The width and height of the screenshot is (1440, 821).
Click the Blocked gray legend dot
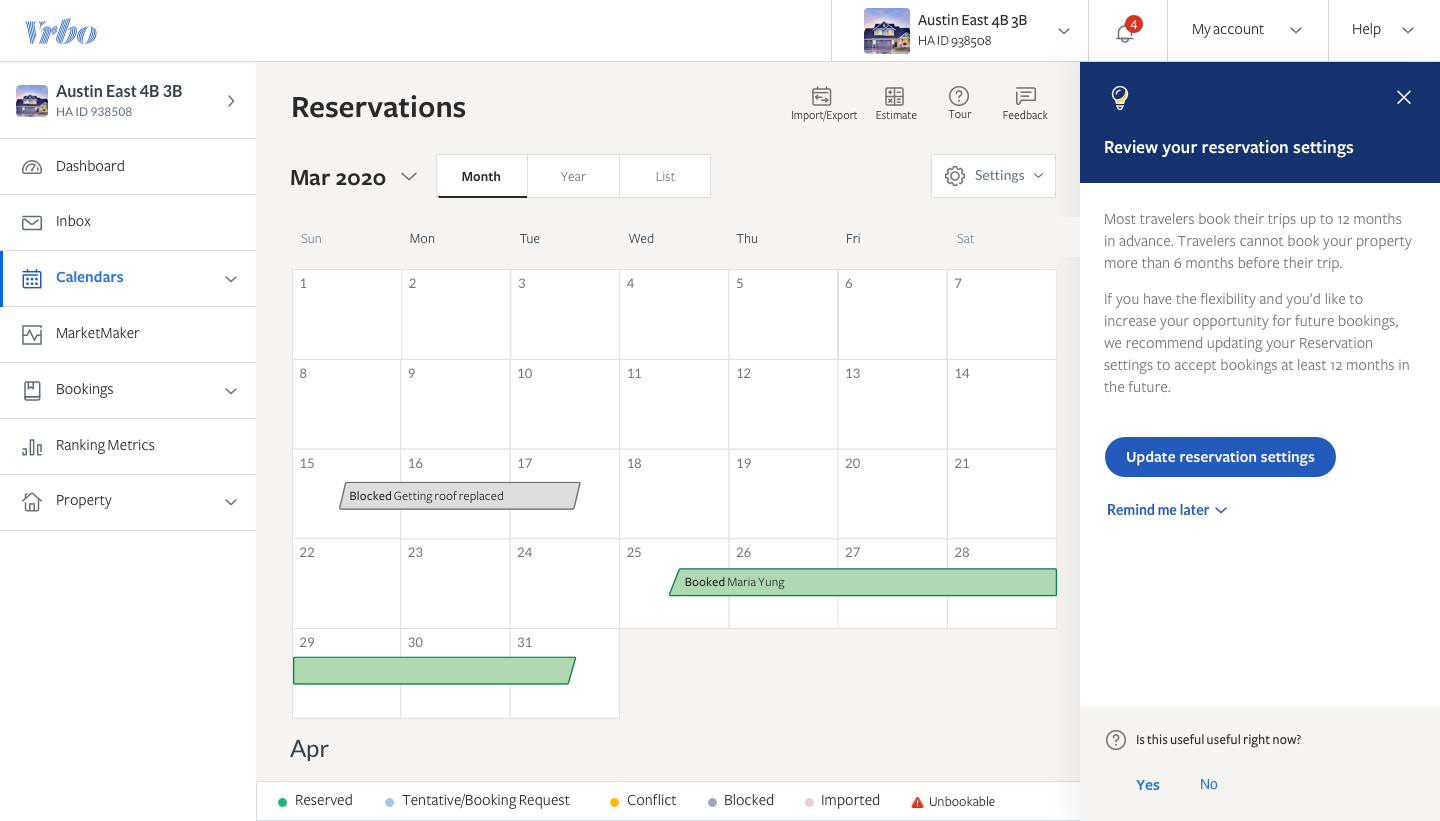click(x=712, y=802)
